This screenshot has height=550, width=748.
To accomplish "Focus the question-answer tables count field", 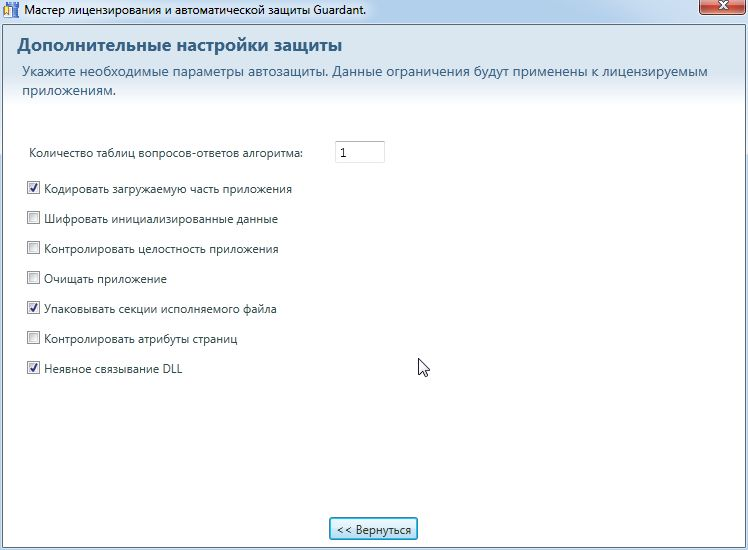I will 359,152.
